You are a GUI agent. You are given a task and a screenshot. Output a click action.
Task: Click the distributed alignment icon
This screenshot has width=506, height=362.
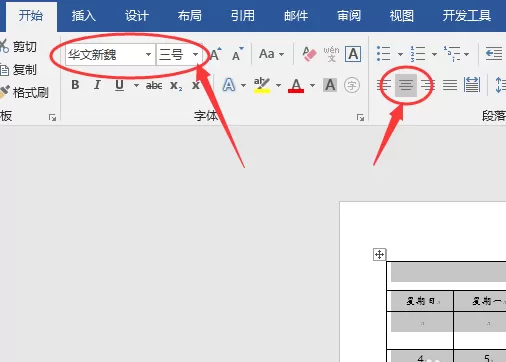pos(472,85)
